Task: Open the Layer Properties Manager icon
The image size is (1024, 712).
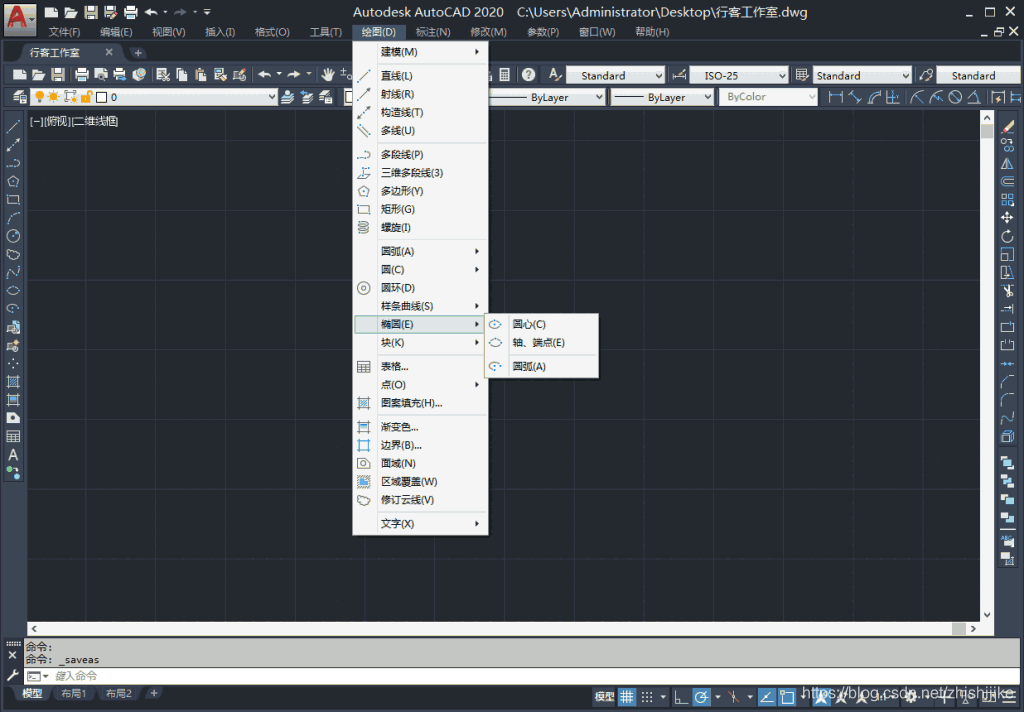Action: pos(20,97)
